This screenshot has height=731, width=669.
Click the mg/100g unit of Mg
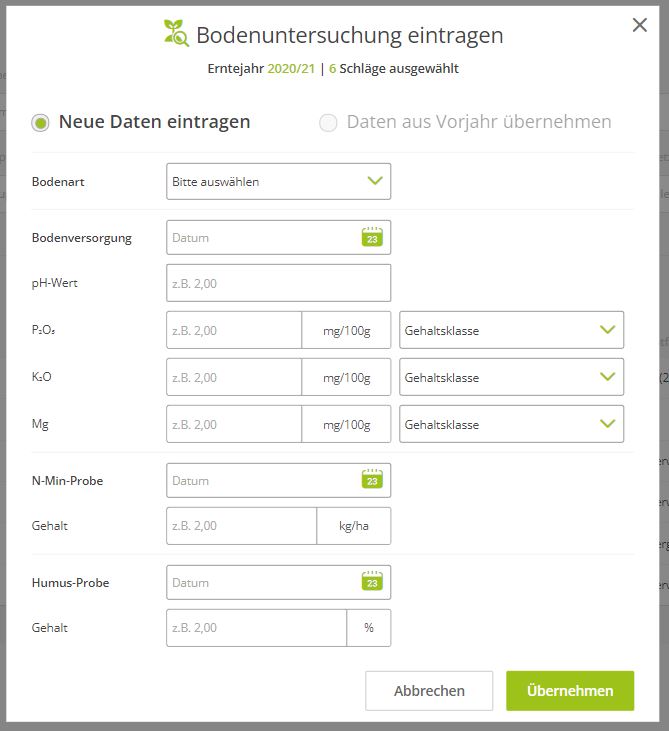346,425
